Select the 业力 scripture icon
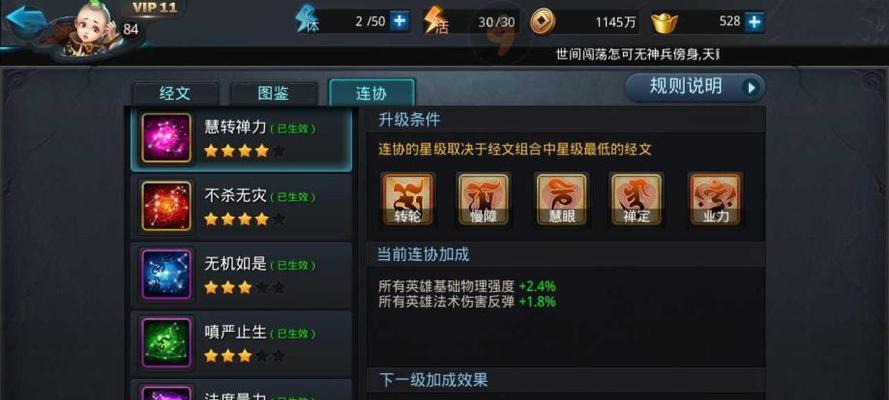Image resolution: width=889 pixels, height=400 pixels. click(x=716, y=199)
